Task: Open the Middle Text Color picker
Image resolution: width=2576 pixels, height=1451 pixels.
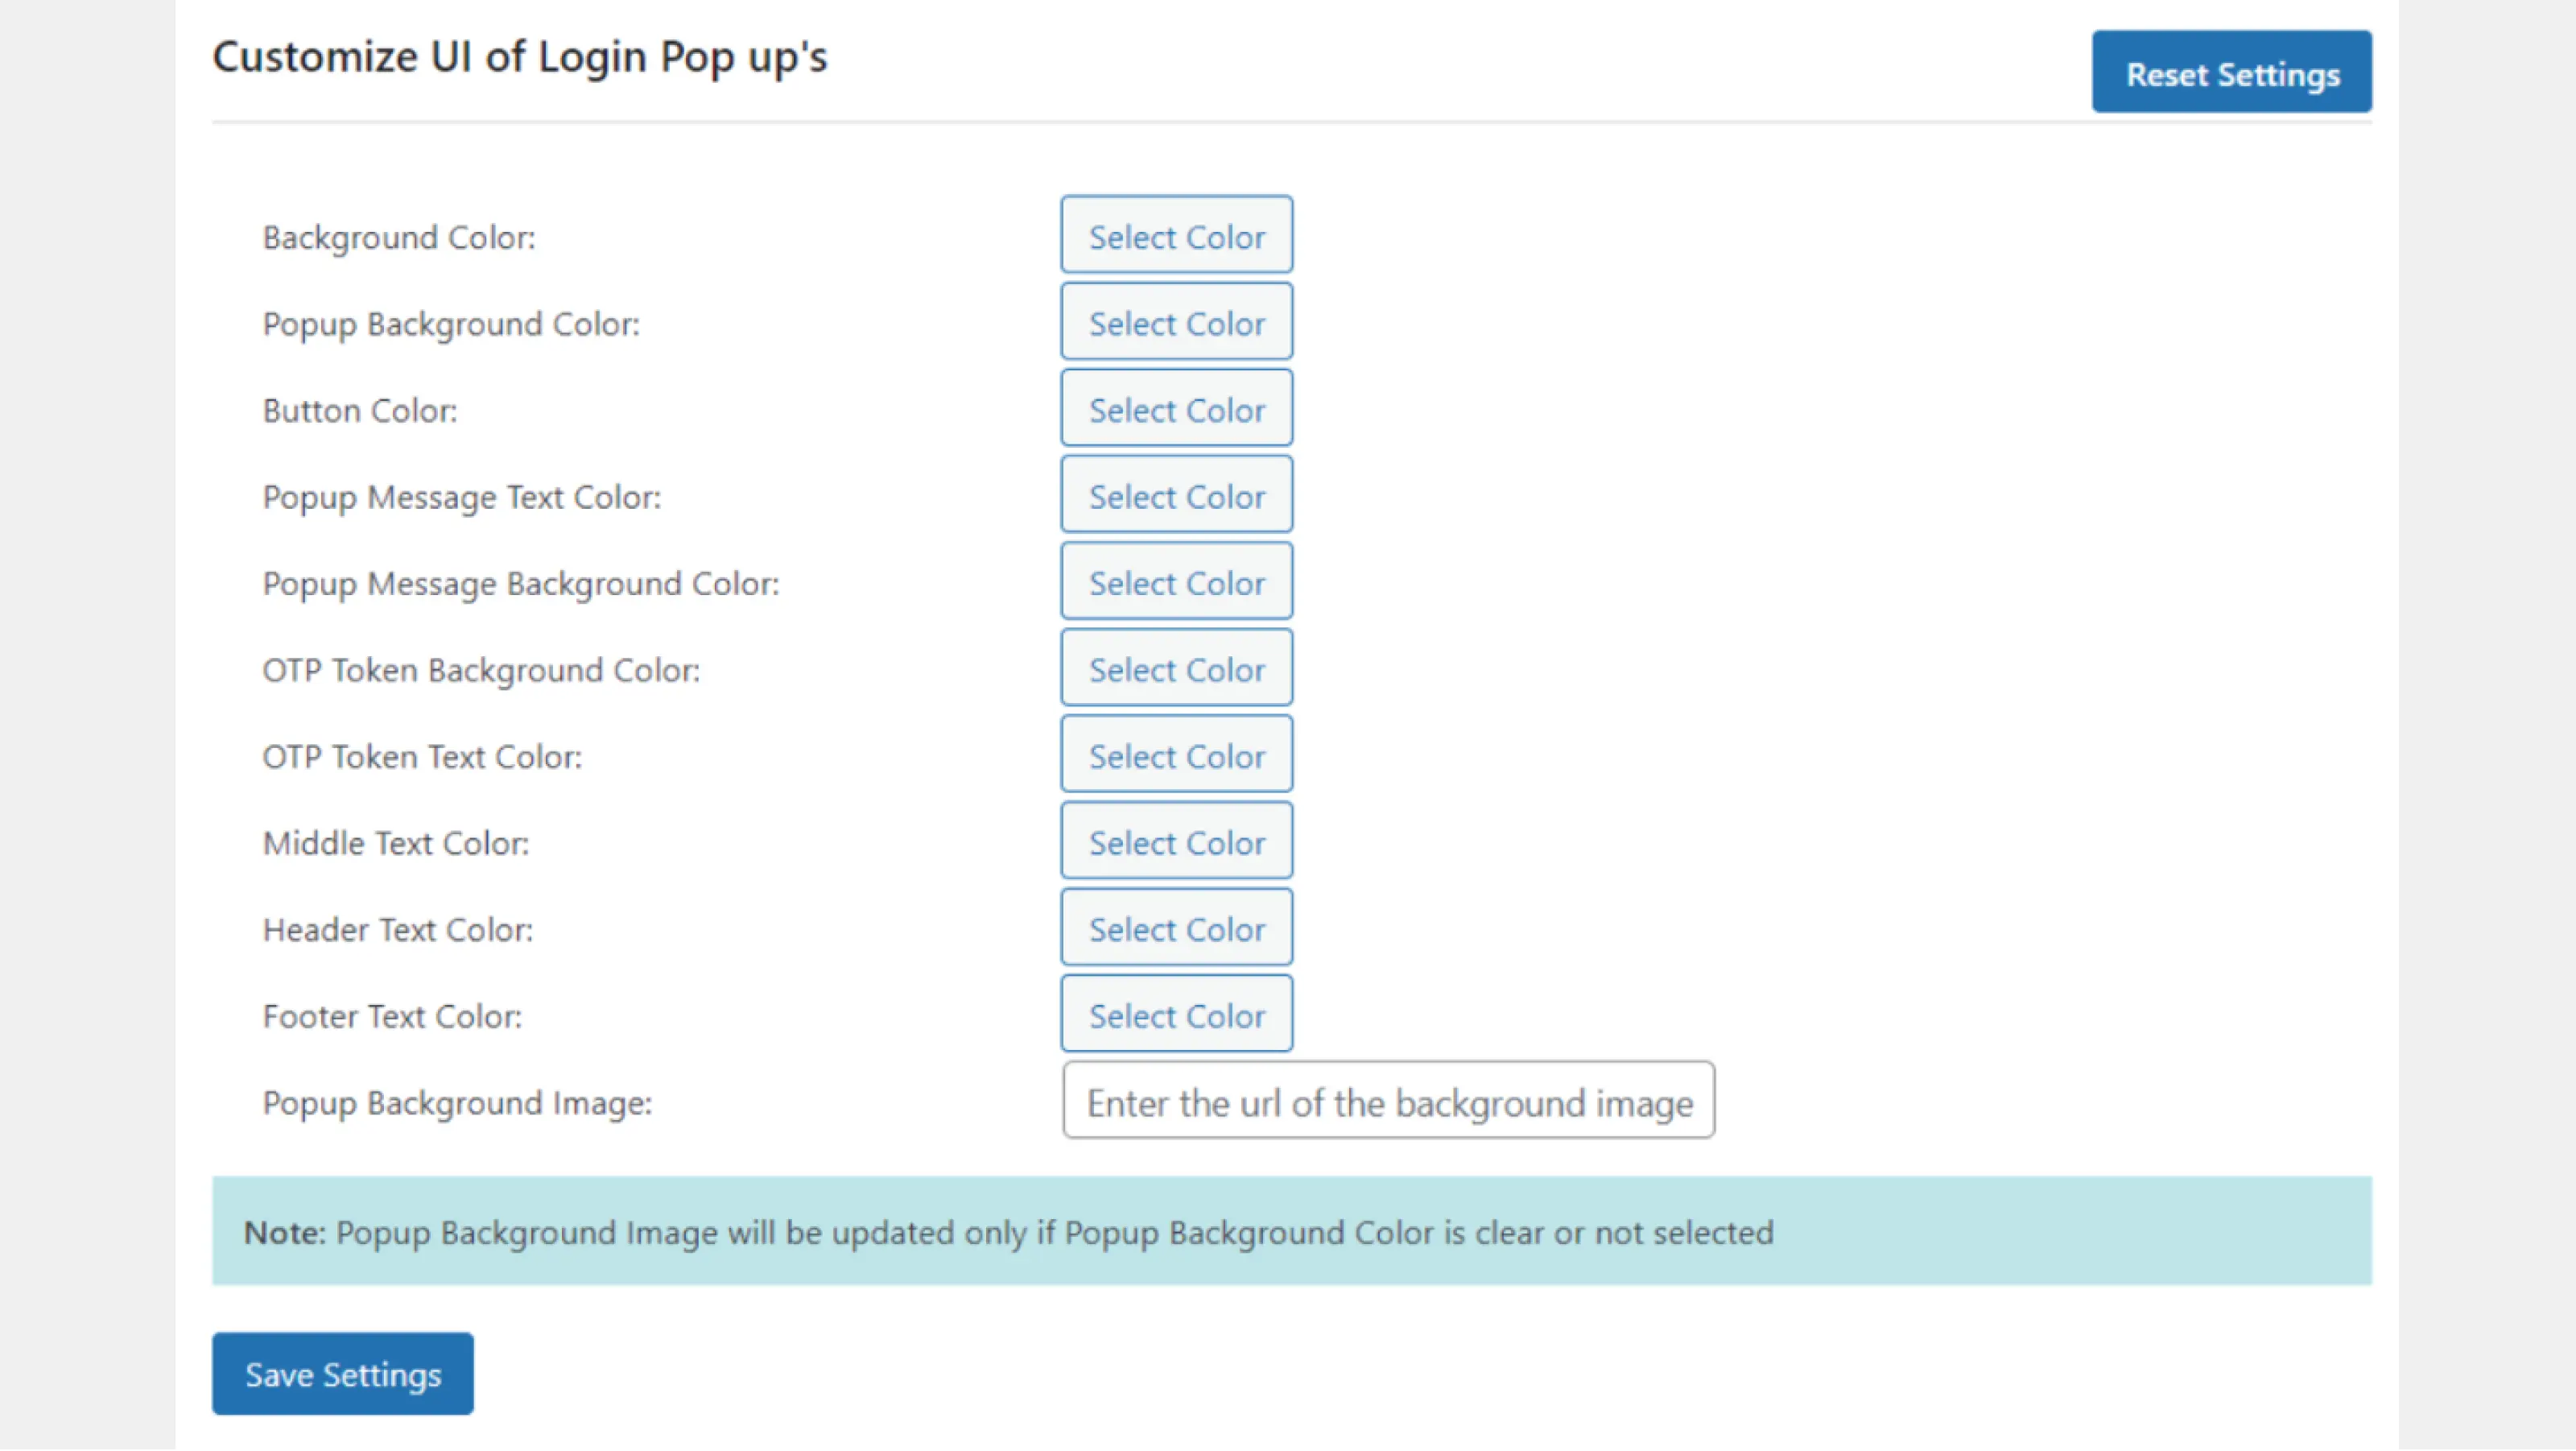Action: point(1176,841)
